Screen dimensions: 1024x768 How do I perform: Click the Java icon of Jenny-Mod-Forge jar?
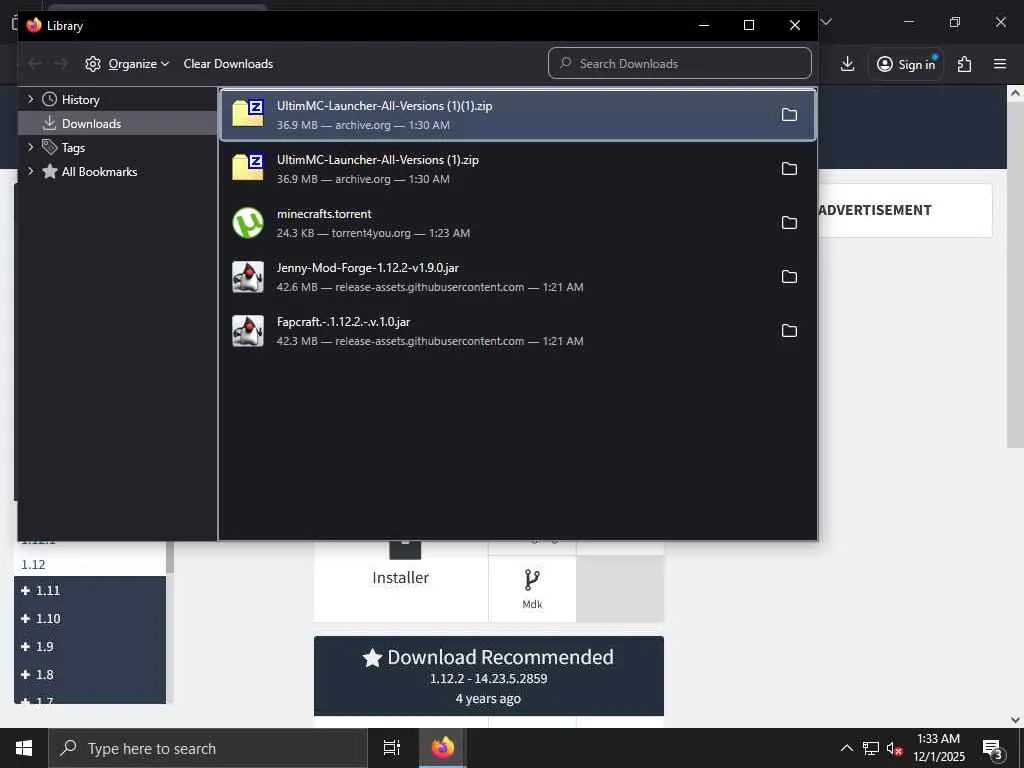pos(248,277)
